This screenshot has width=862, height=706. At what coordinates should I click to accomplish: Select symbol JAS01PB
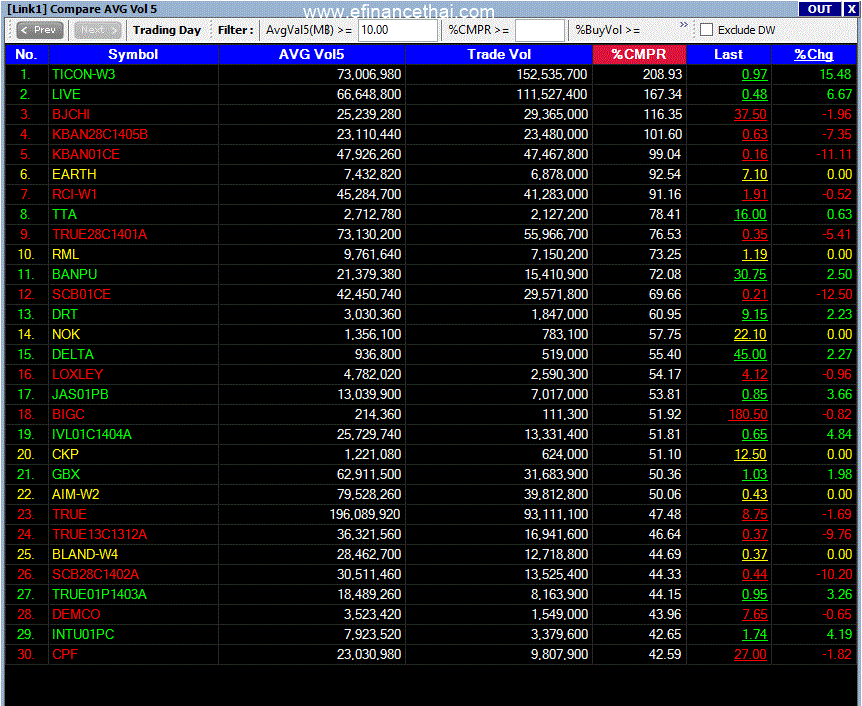pyautogui.click(x=80, y=394)
